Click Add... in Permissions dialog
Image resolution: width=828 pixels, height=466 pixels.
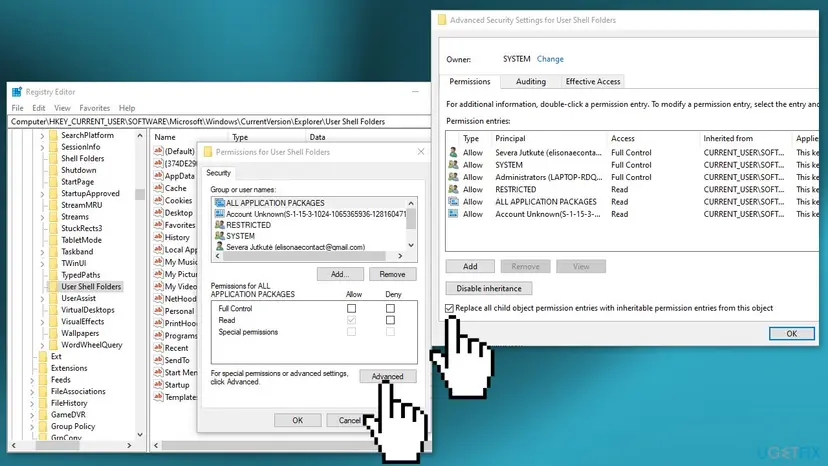tap(340, 274)
